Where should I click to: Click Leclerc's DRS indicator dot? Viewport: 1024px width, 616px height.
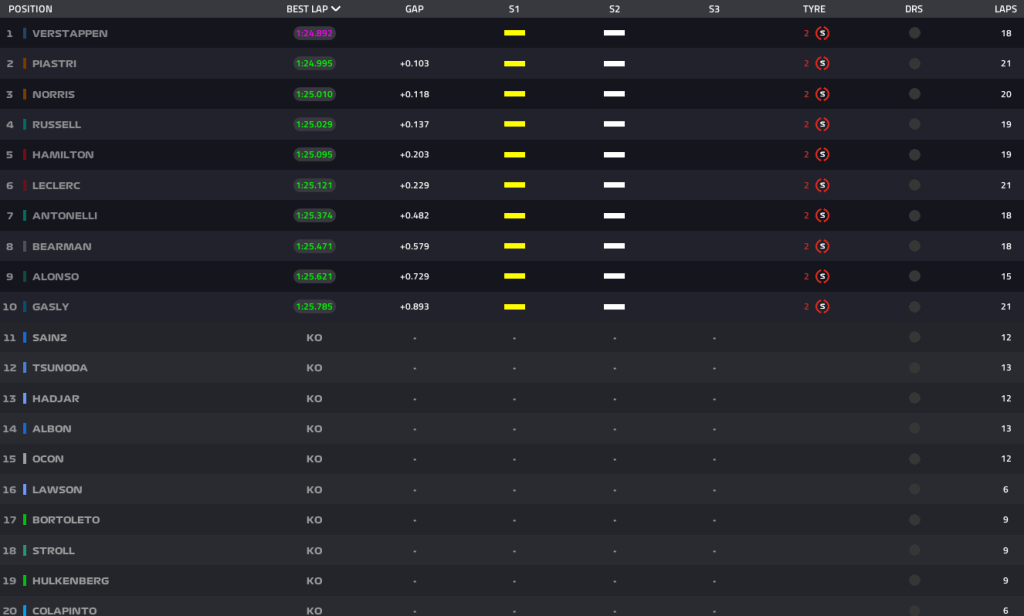coord(914,185)
